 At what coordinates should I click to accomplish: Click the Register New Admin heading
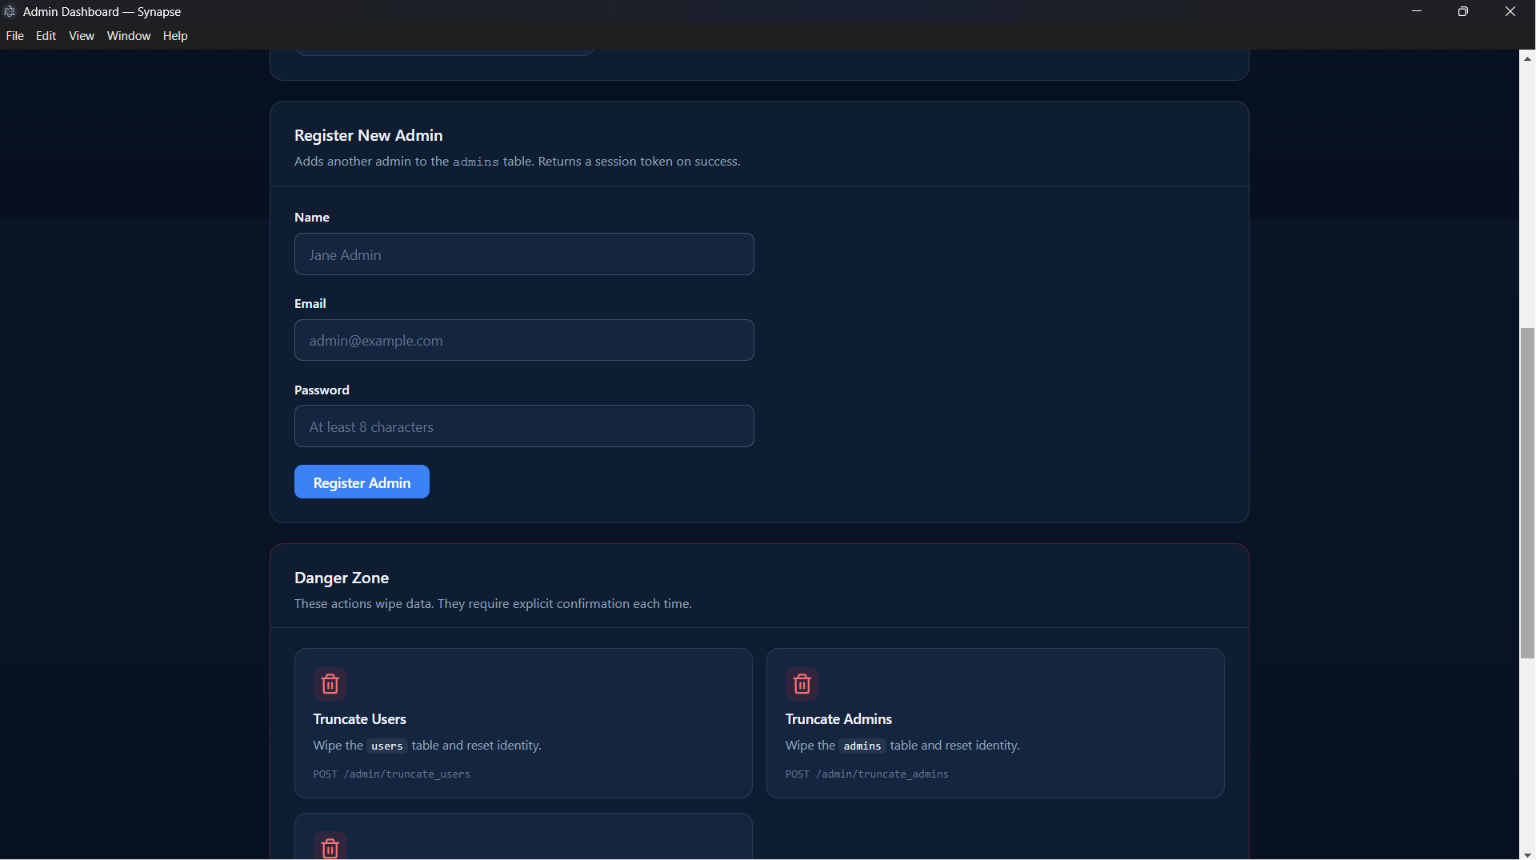click(x=368, y=135)
